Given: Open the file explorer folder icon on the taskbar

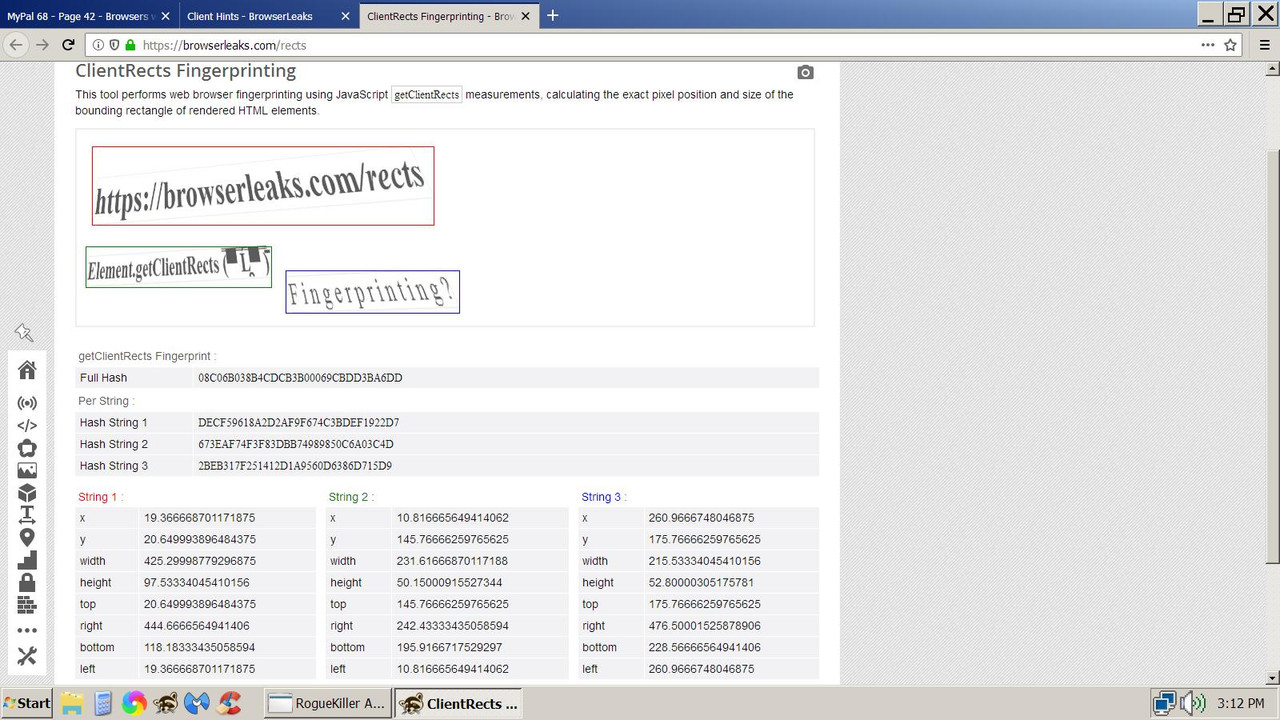Looking at the screenshot, I should pyautogui.click(x=72, y=703).
